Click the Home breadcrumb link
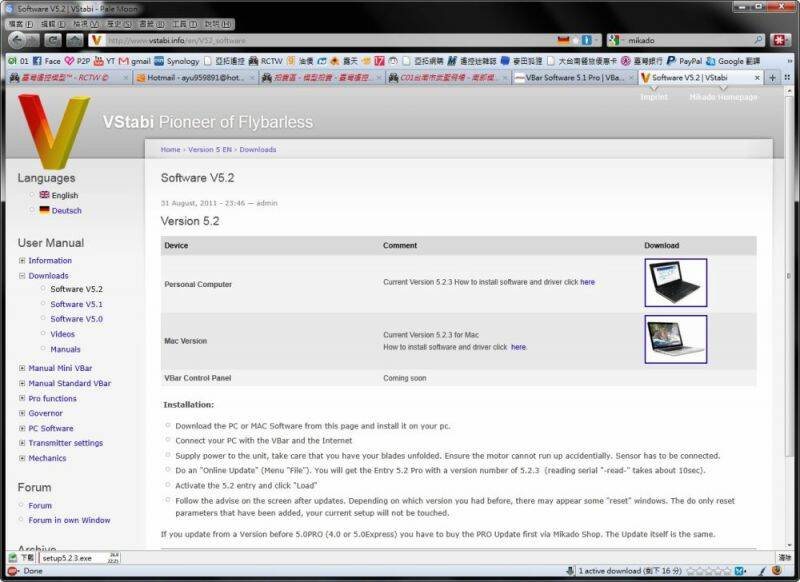The width and height of the screenshot is (800, 582). (x=170, y=149)
